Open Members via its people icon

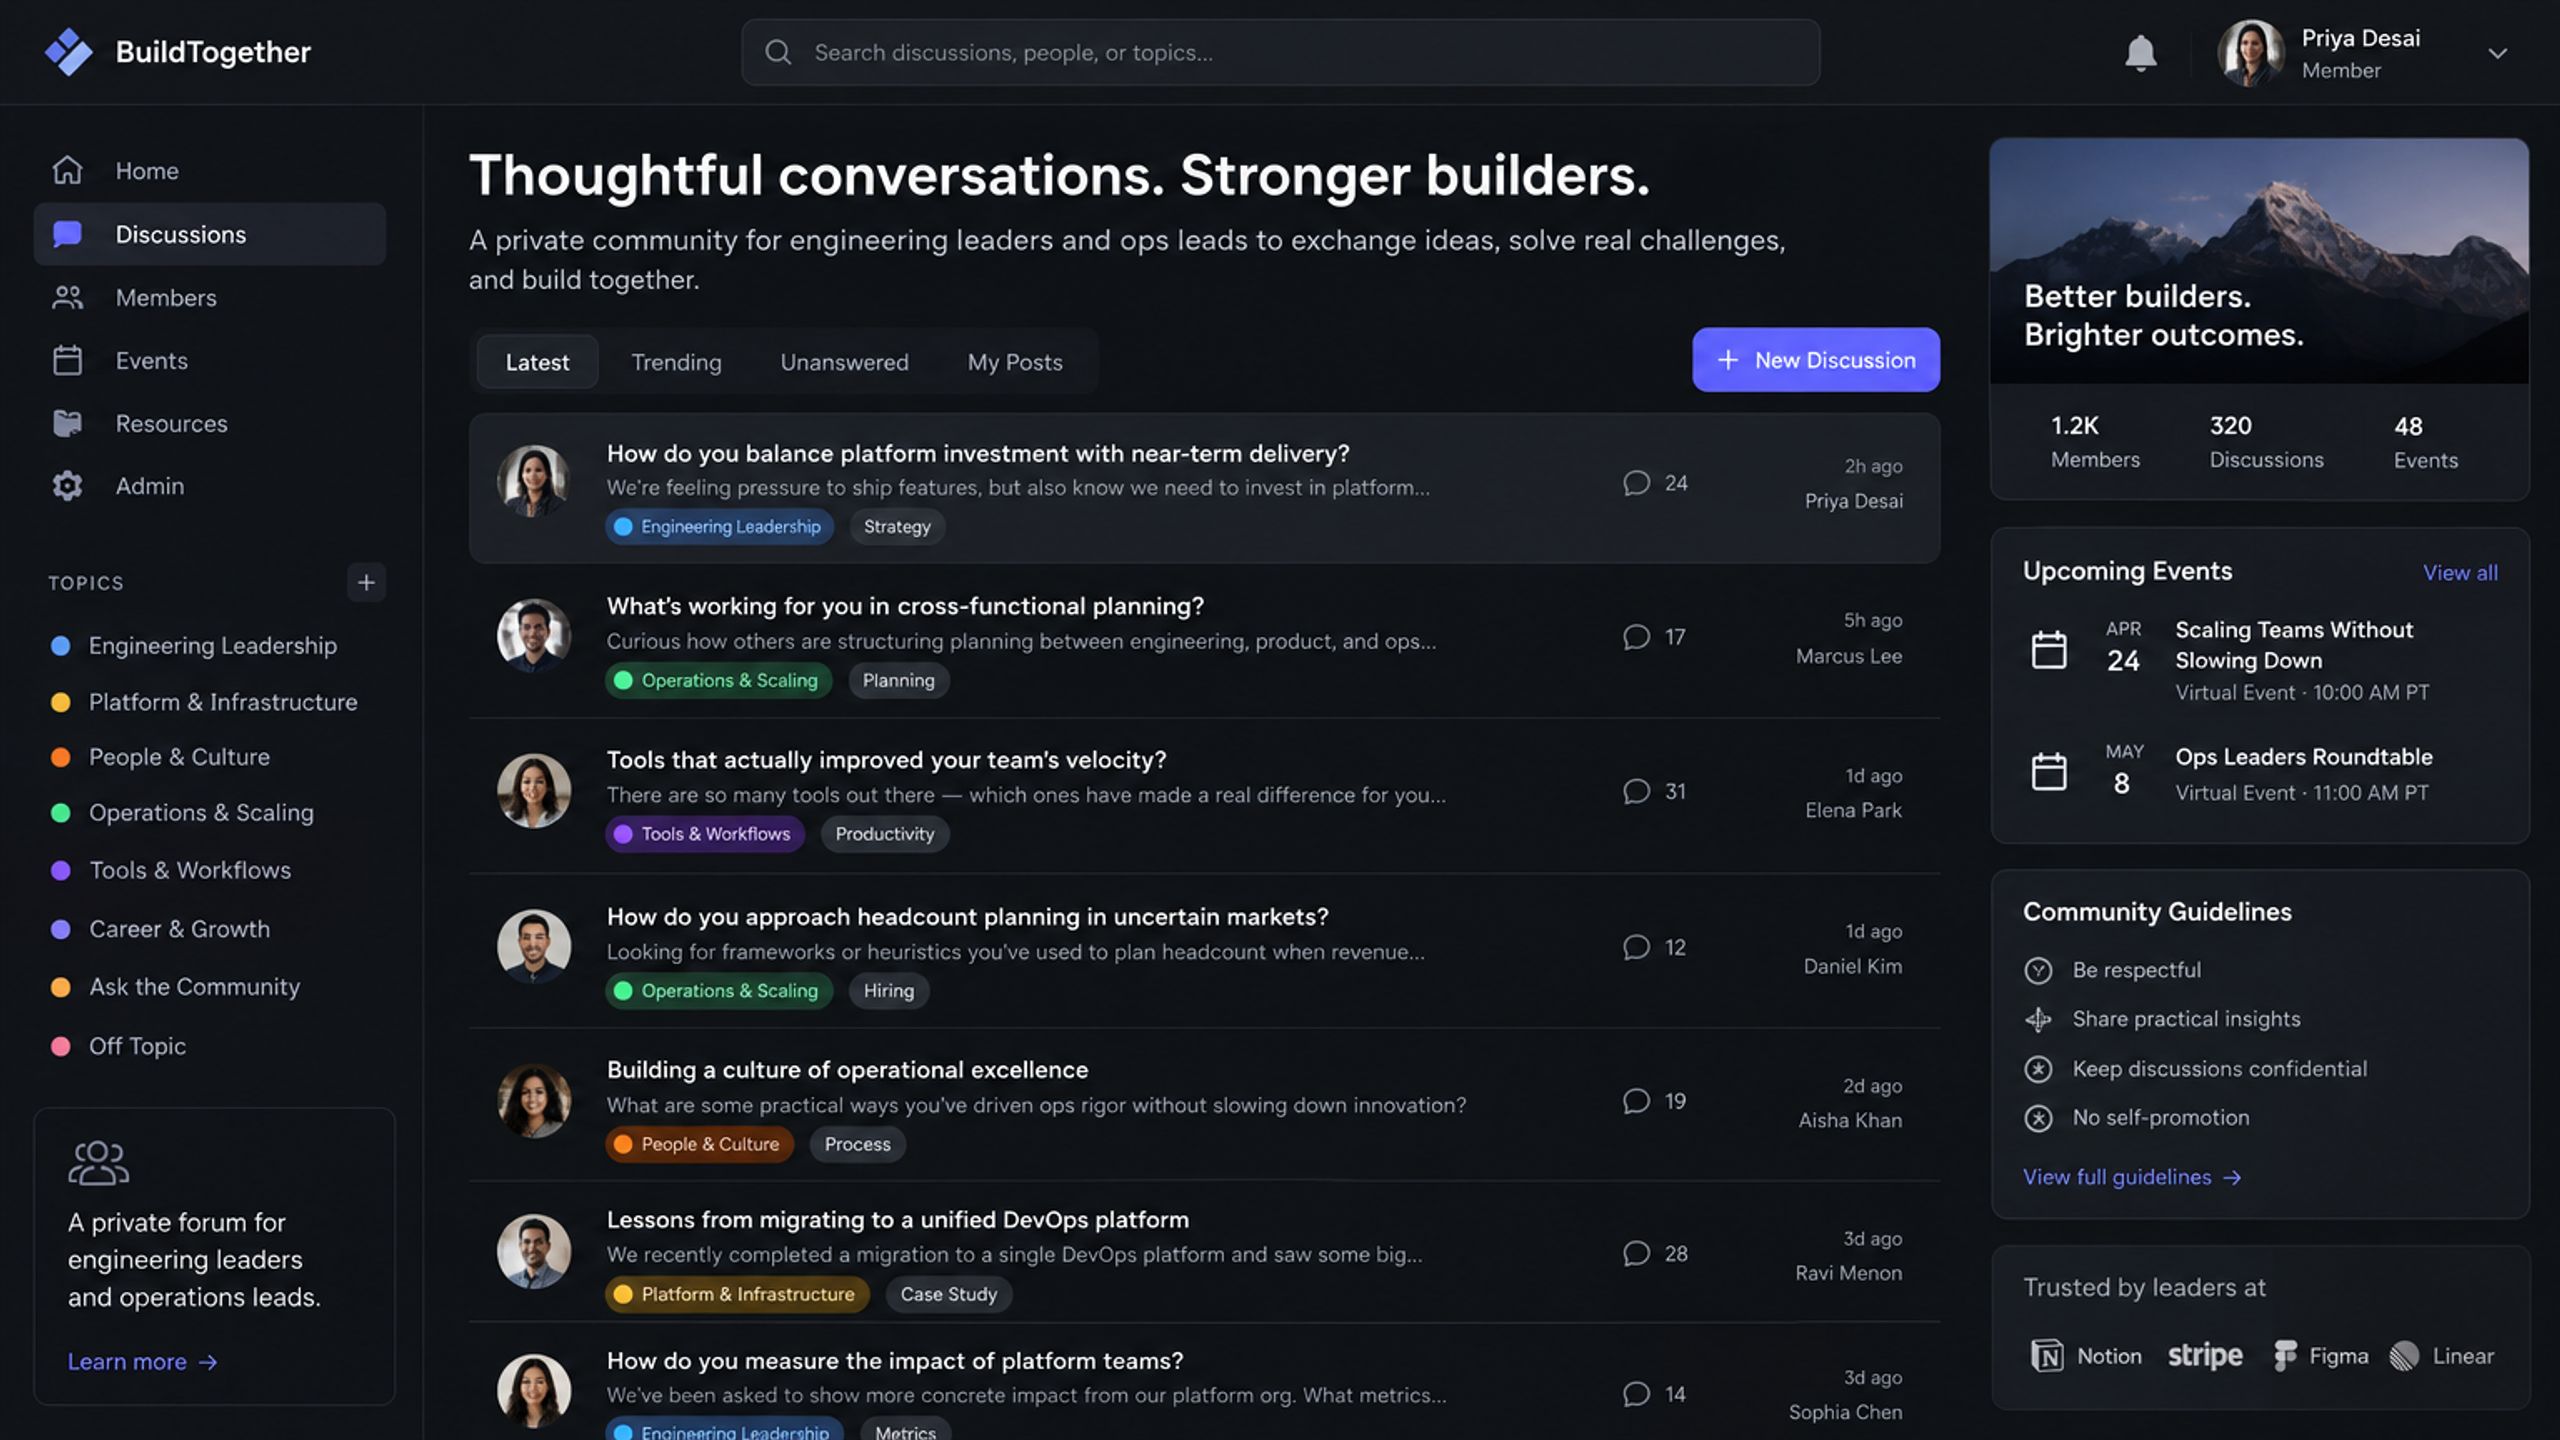pos(67,297)
